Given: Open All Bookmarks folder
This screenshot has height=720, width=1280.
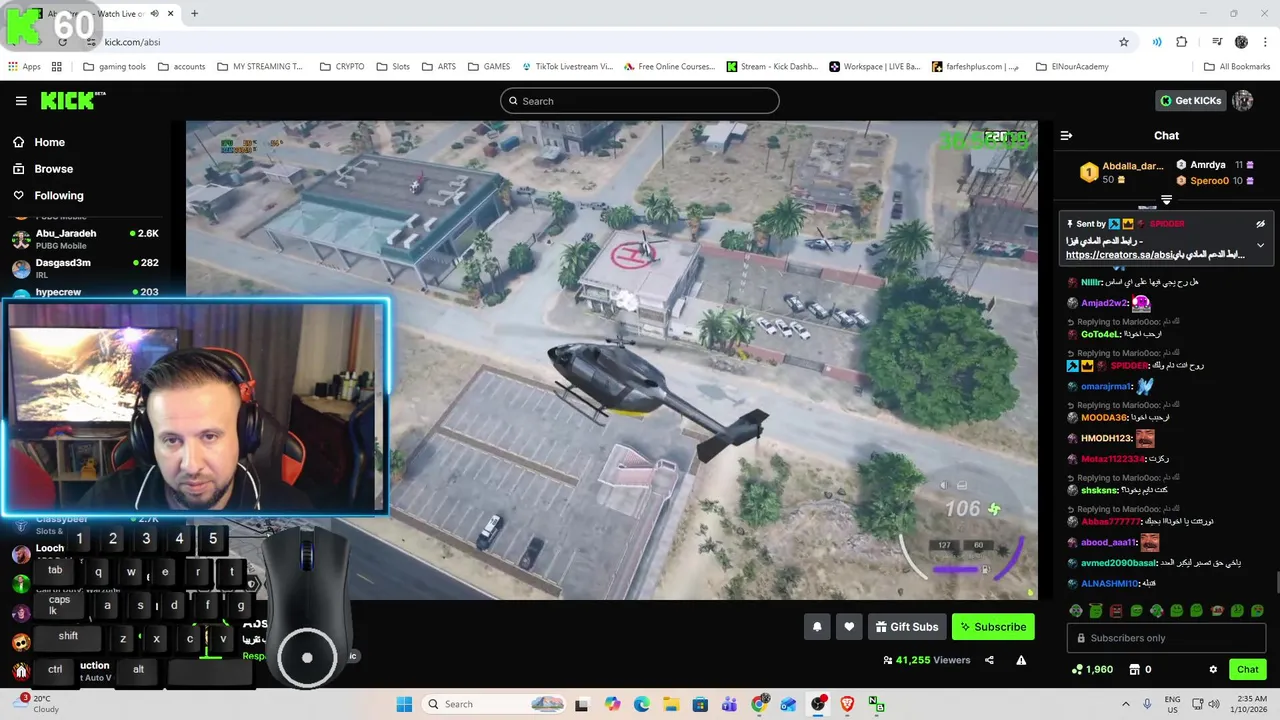Looking at the screenshot, I should coord(1237,67).
